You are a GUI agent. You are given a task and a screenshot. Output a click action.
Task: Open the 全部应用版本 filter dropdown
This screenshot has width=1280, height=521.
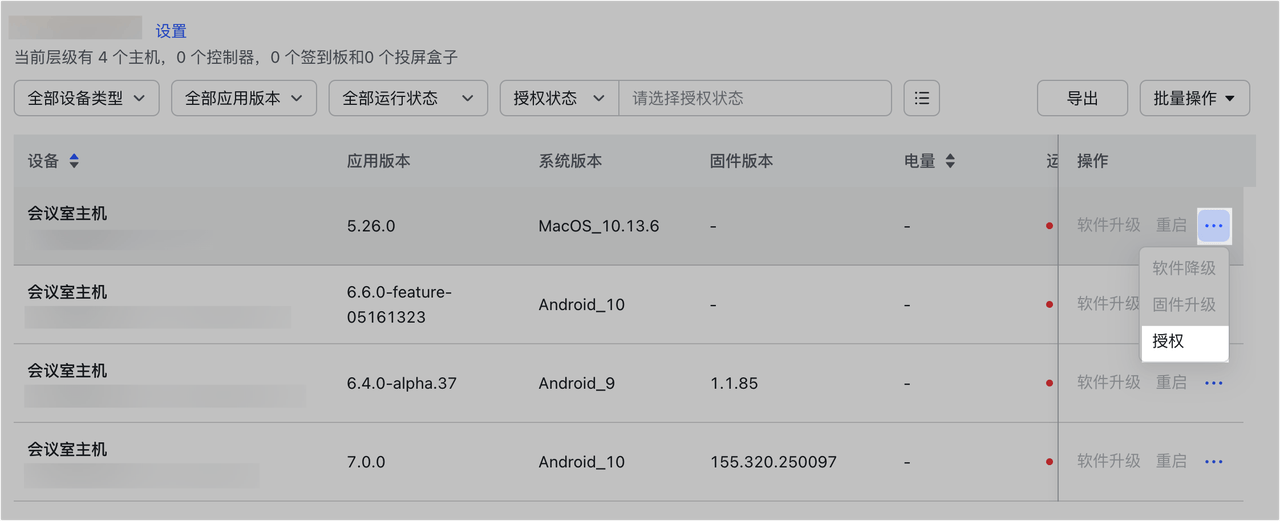[244, 98]
